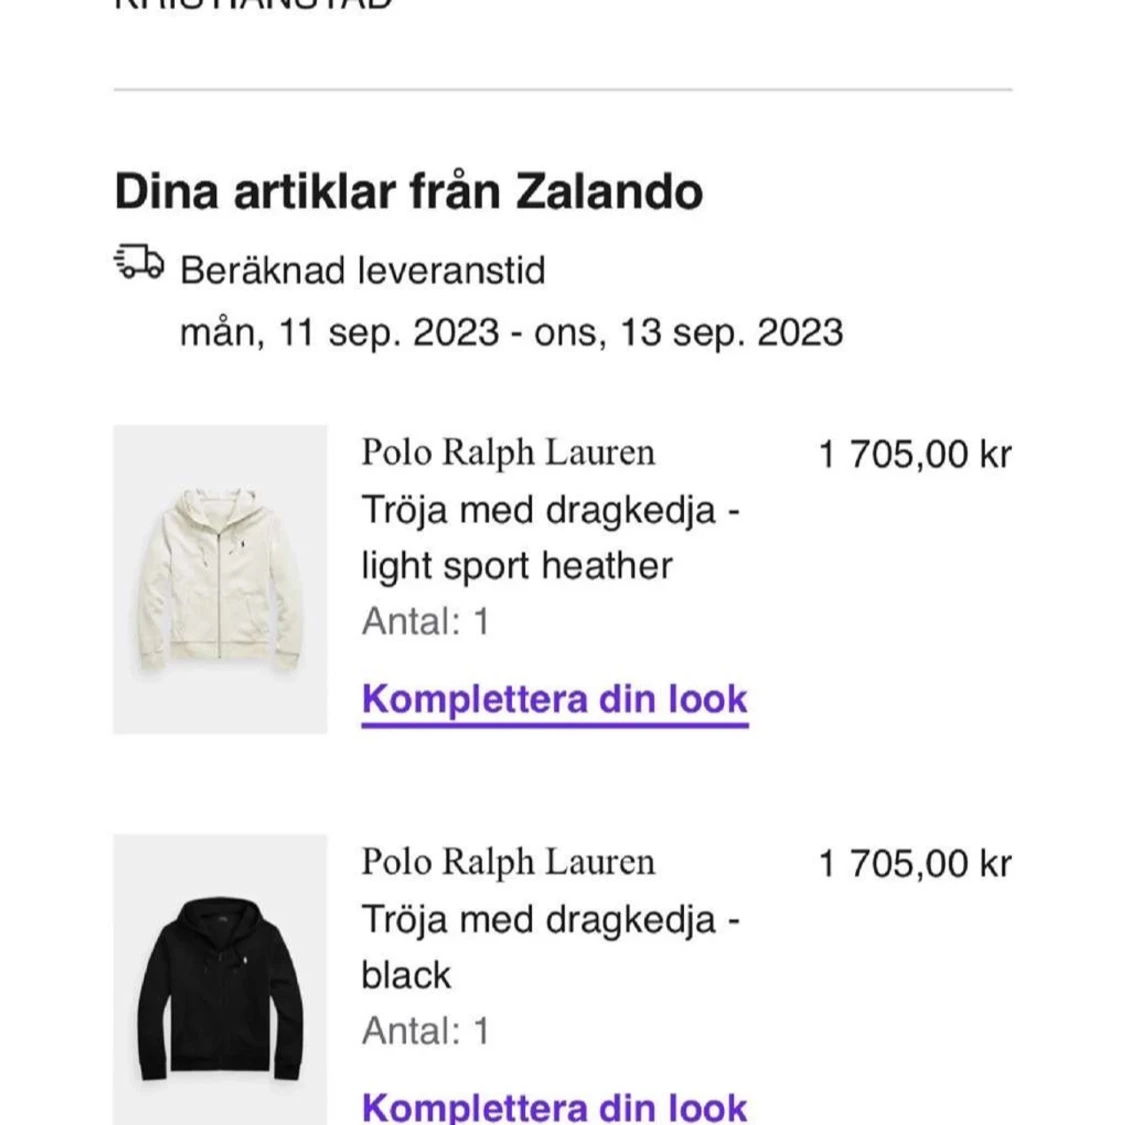Screen dimensions: 1125x1125
Task: Click the word 'Zalando' in the section heading
Action: coord(609,192)
